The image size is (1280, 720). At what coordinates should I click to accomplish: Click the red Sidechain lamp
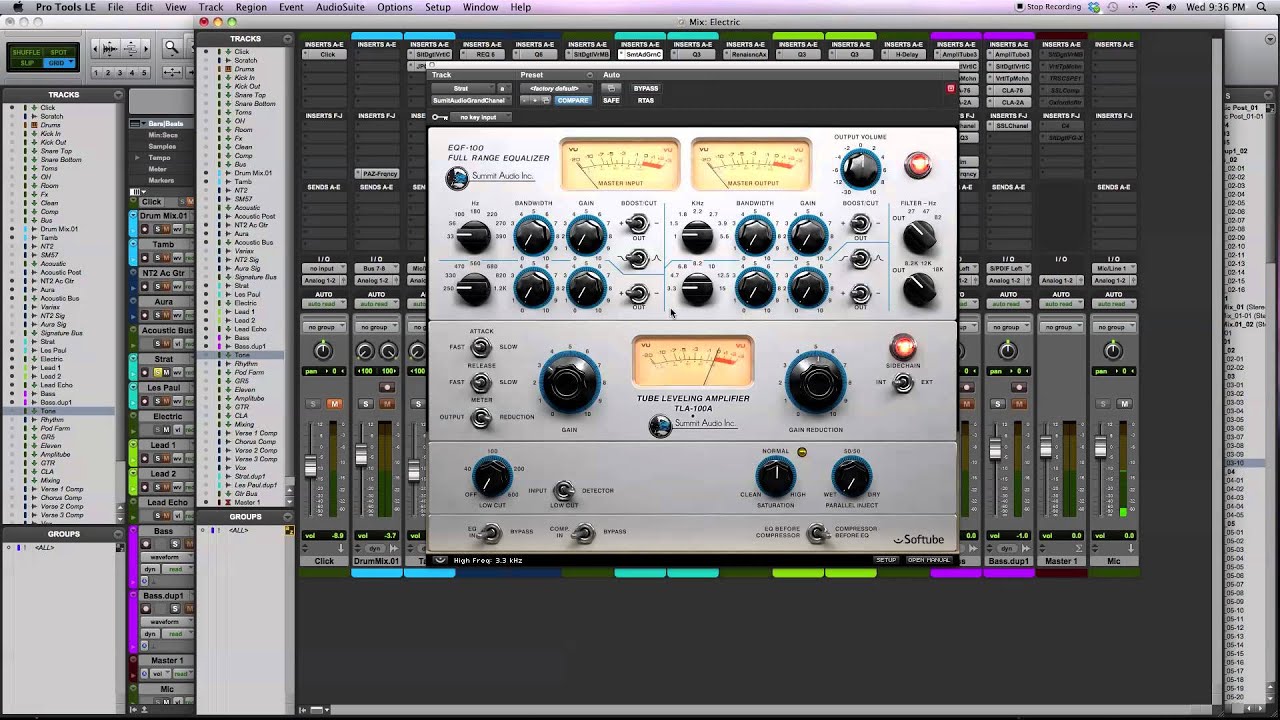[903, 347]
